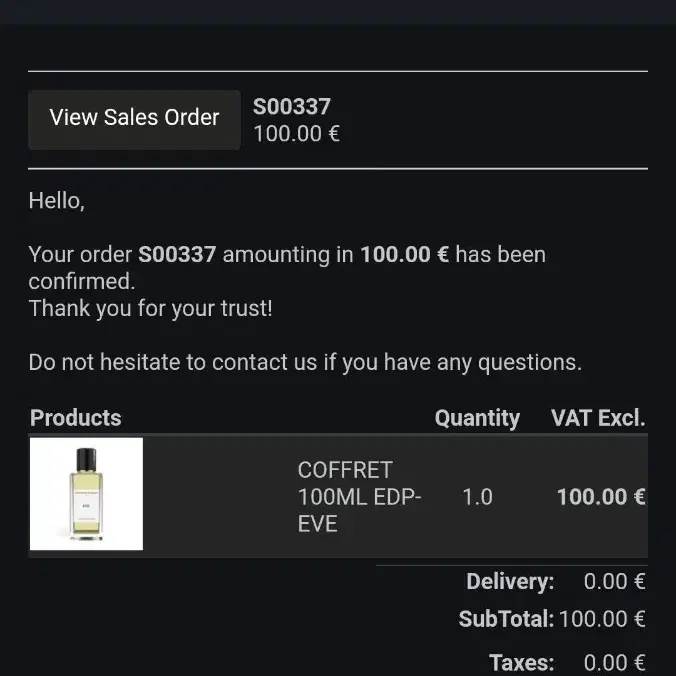The image size is (676, 676).
Task: Click the Products column header
Action: tap(75, 418)
